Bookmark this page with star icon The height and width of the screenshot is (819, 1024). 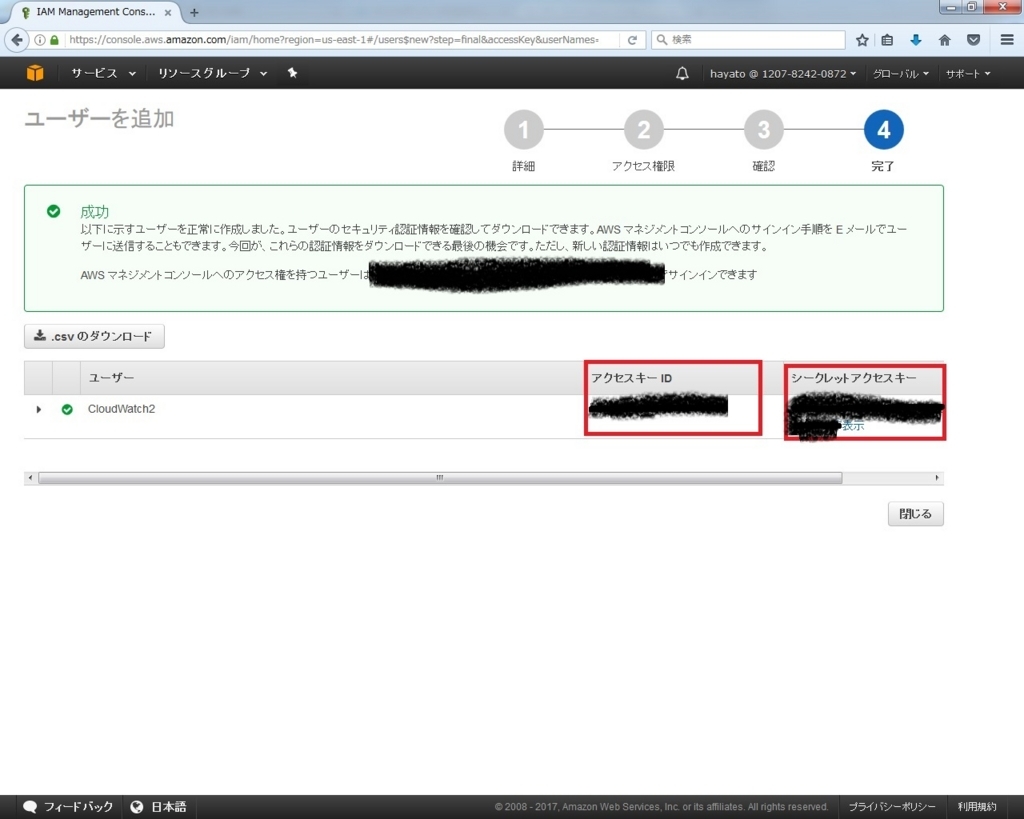pyautogui.click(x=862, y=40)
